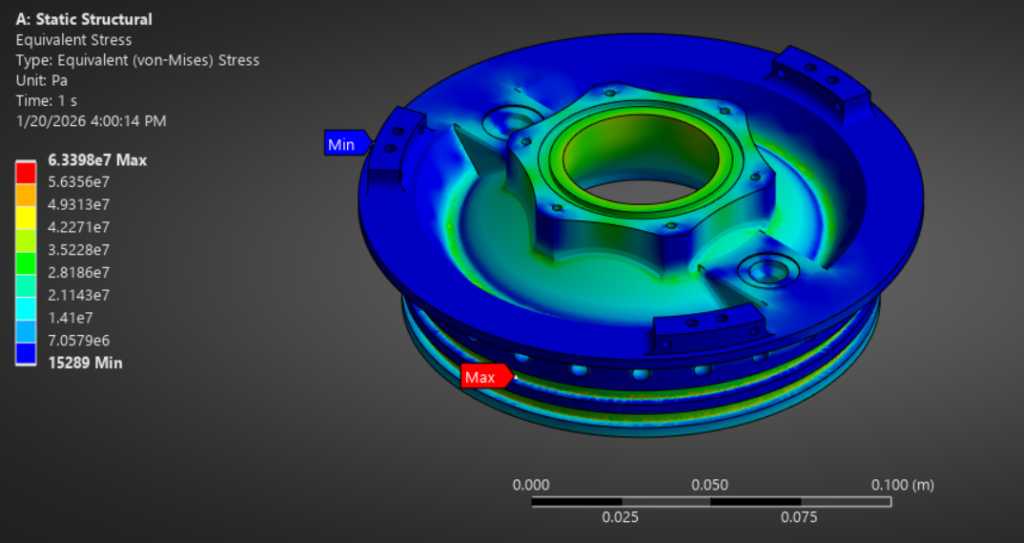
Task: Select the 15289 Min legend value
Action: (x=85, y=363)
